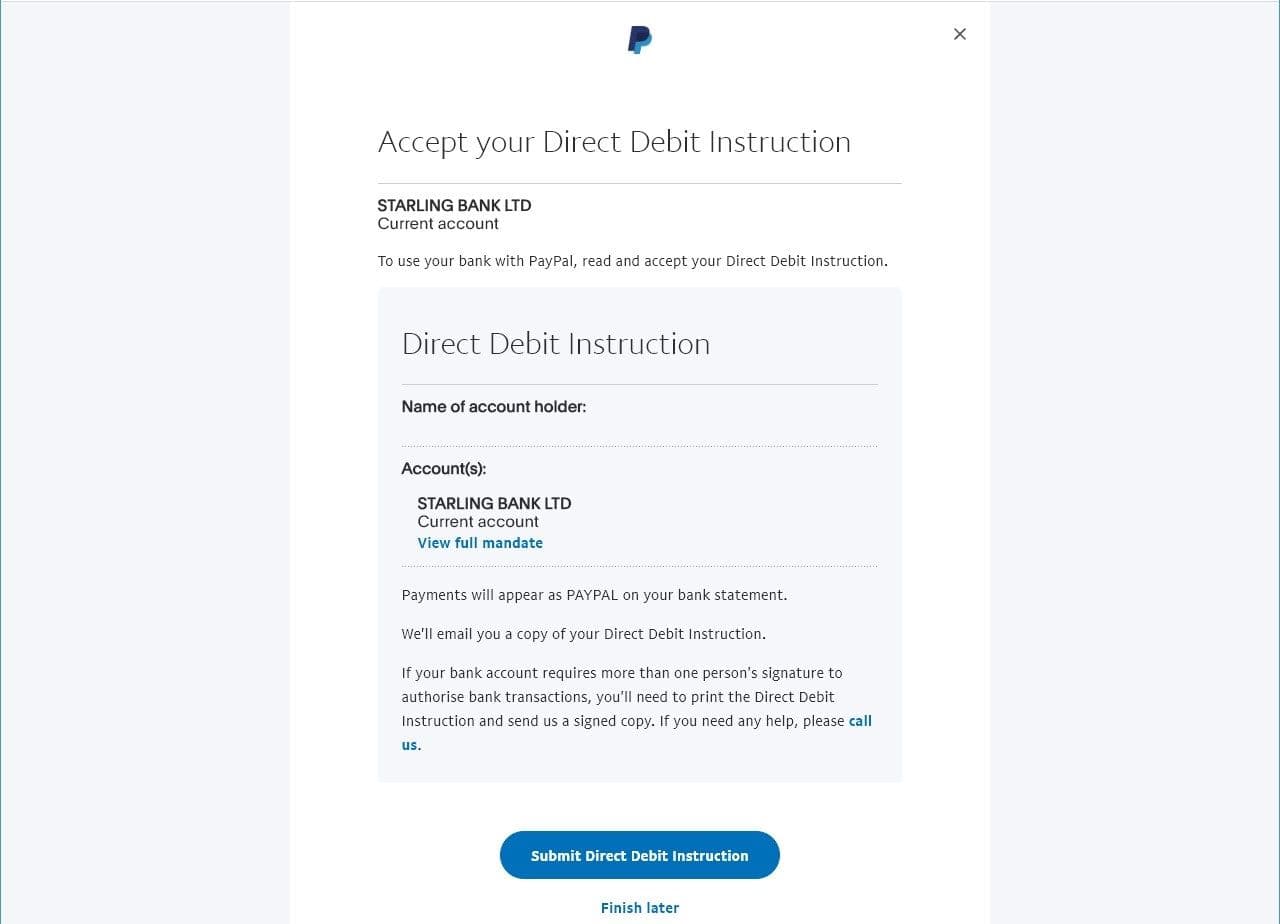Open the View full mandate link
This screenshot has height=924, width=1280.
(x=480, y=543)
